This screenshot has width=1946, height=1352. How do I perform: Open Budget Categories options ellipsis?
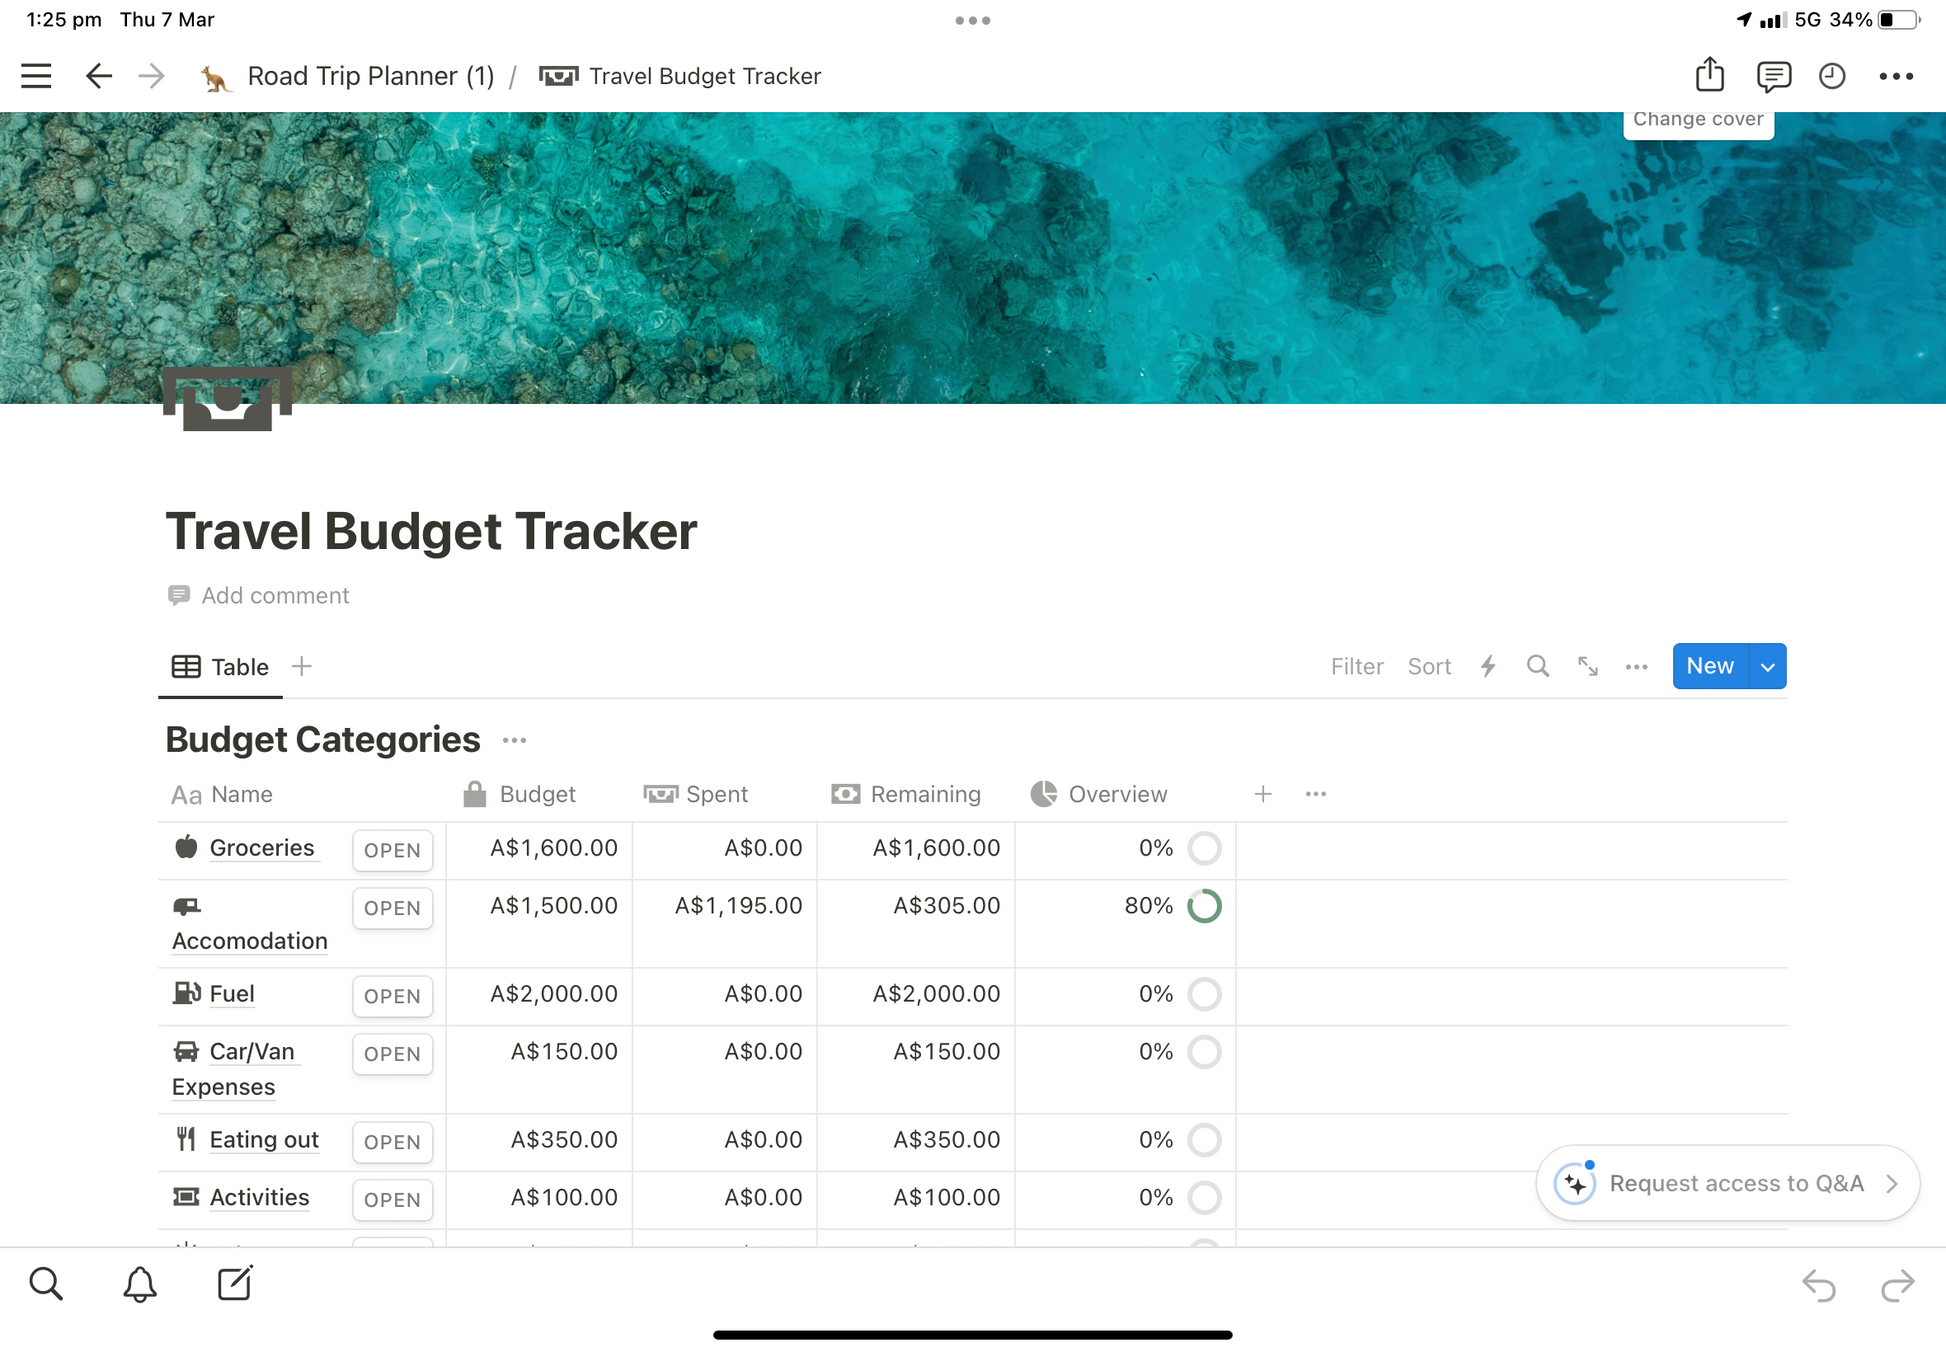coord(514,740)
